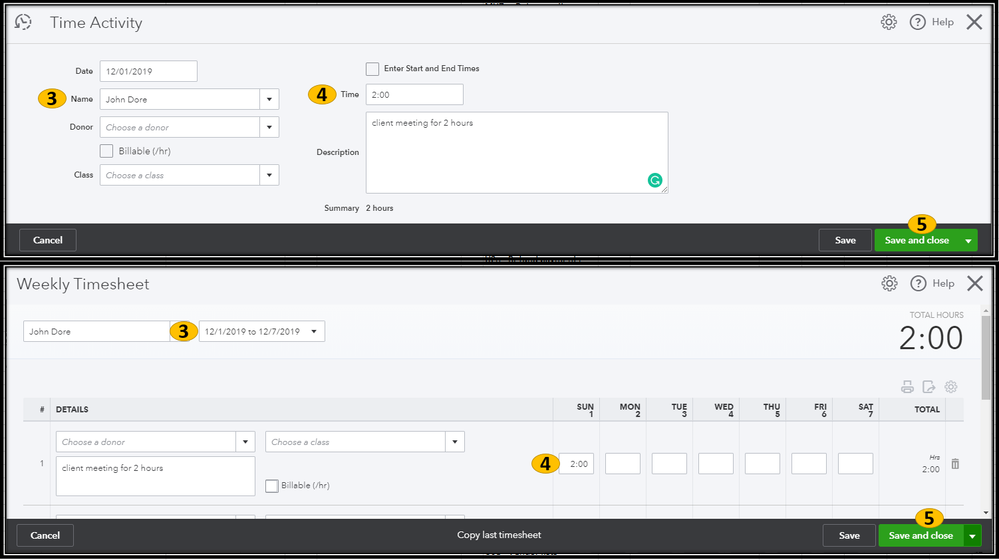Viewport: 999px width, 560px height.
Task: Print the weekly timesheet
Action: 907,387
